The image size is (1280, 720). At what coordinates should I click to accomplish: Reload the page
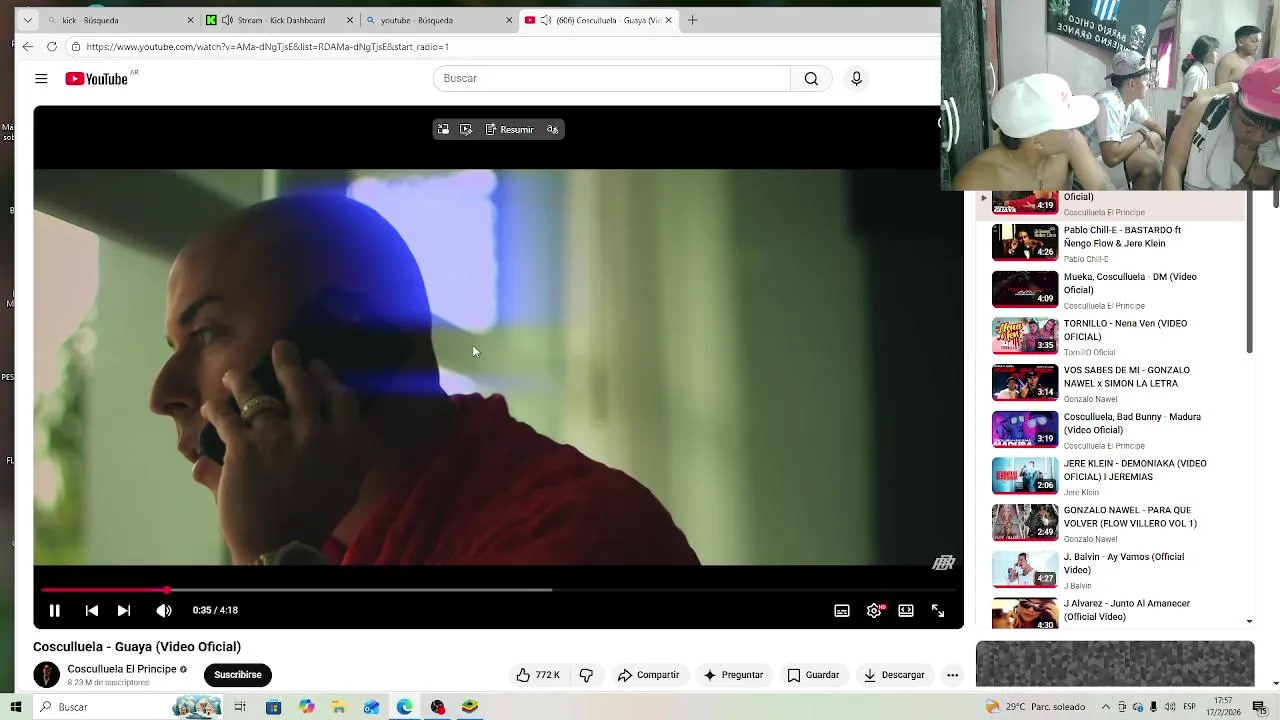click(52, 47)
